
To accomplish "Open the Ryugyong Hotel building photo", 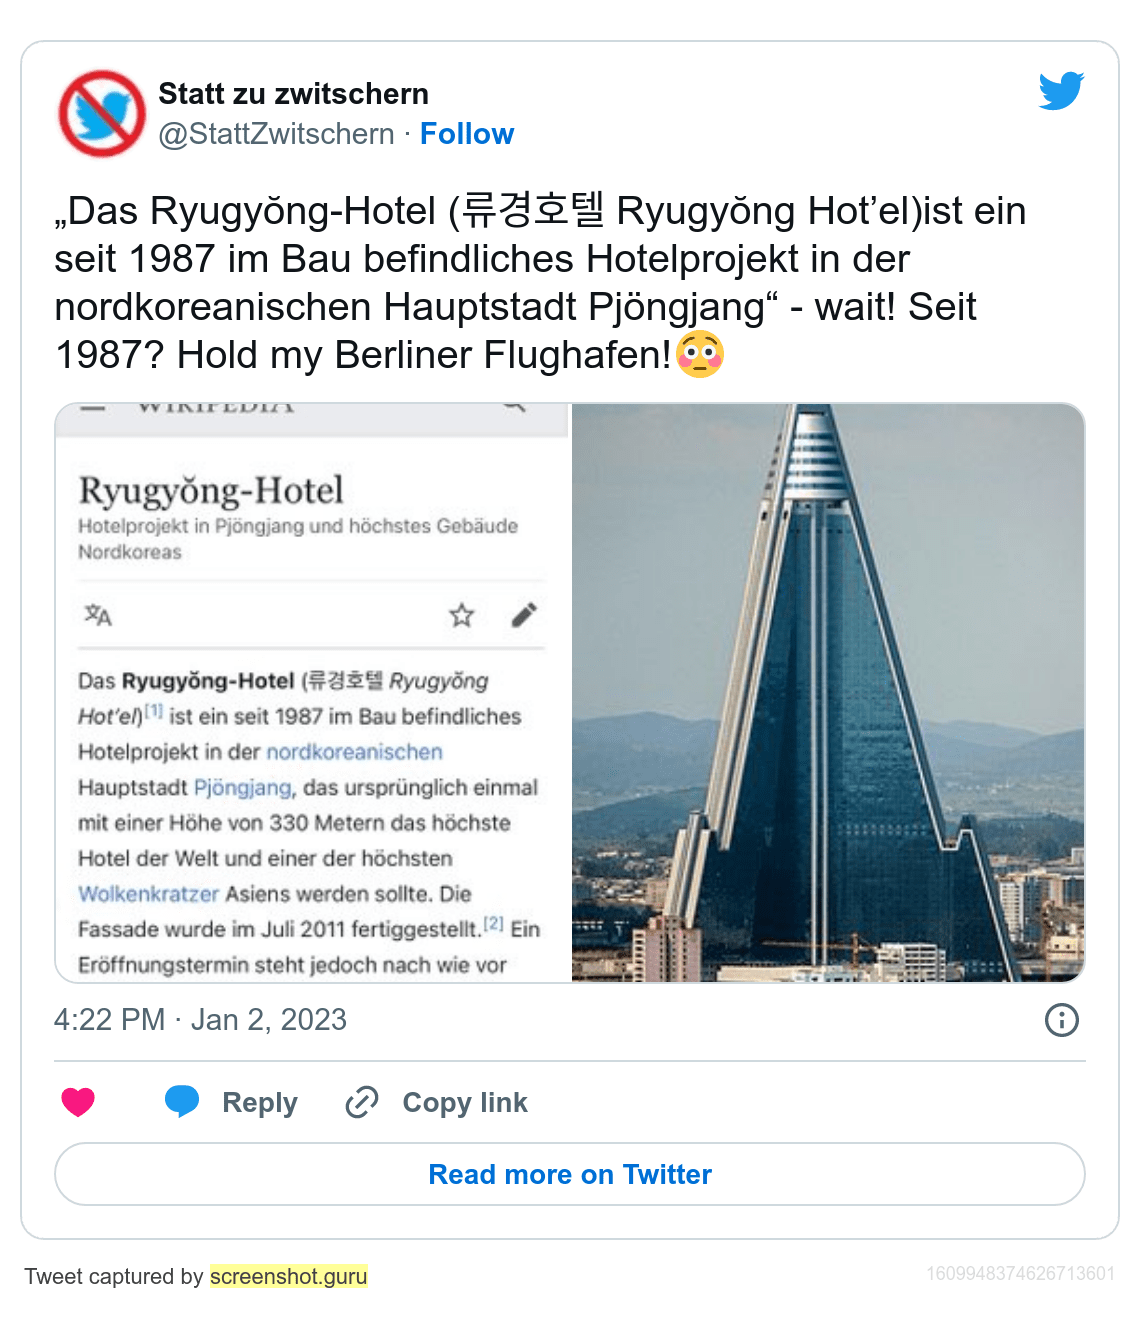I will point(828,693).
